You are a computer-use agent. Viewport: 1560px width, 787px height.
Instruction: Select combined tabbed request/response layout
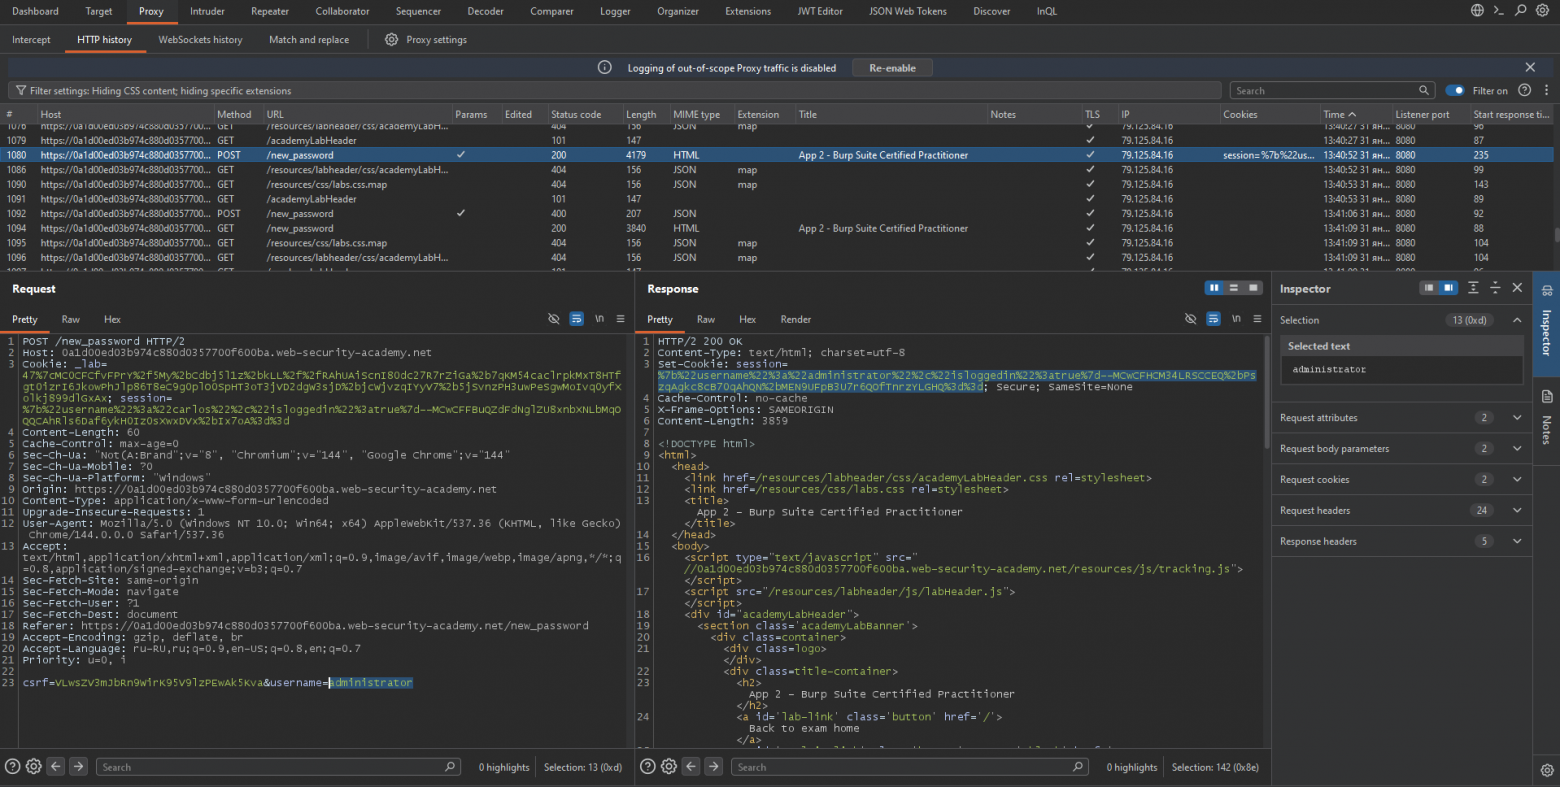point(1252,288)
